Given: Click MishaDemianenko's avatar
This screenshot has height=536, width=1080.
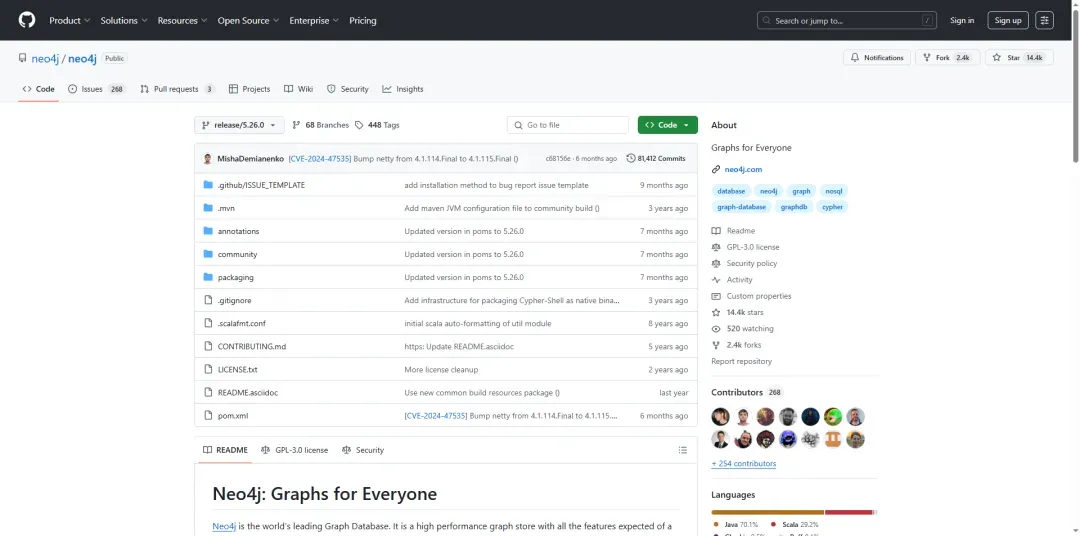Looking at the screenshot, I should (207, 158).
